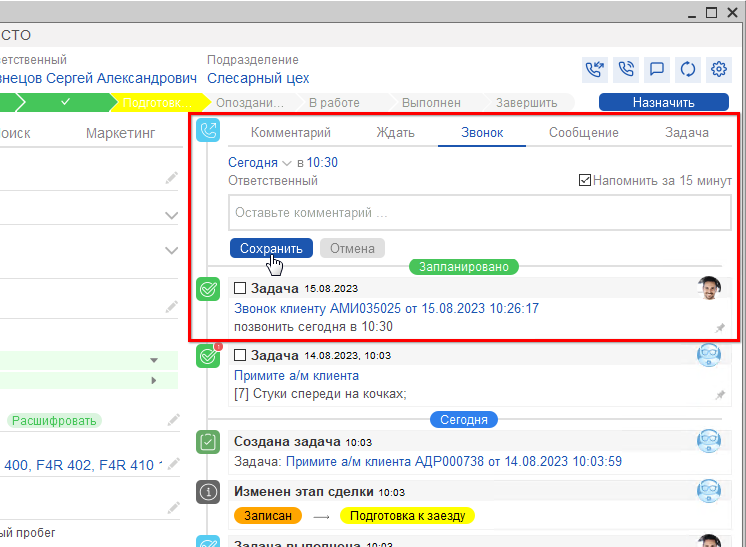Image resolution: width=746 pixels, height=547 pixels.
Task: Click the refresh arrows icon
Action: click(688, 69)
